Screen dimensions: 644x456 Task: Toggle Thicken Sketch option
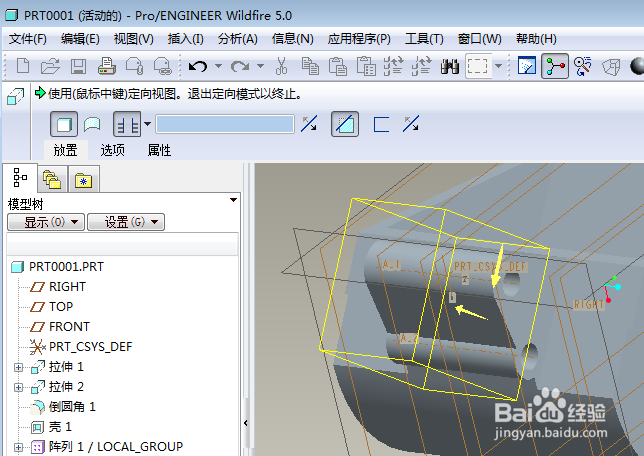pyautogui.click(x=381, y=124)
